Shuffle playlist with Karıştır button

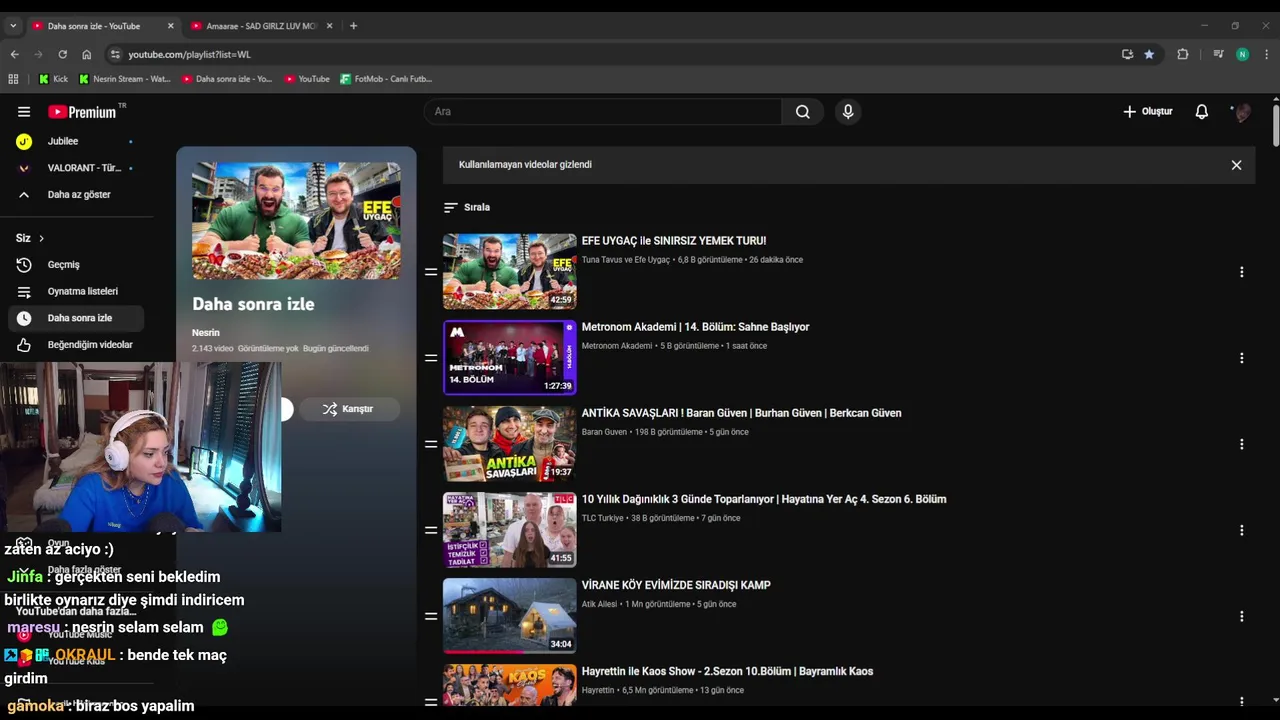[x=349, y=409]
